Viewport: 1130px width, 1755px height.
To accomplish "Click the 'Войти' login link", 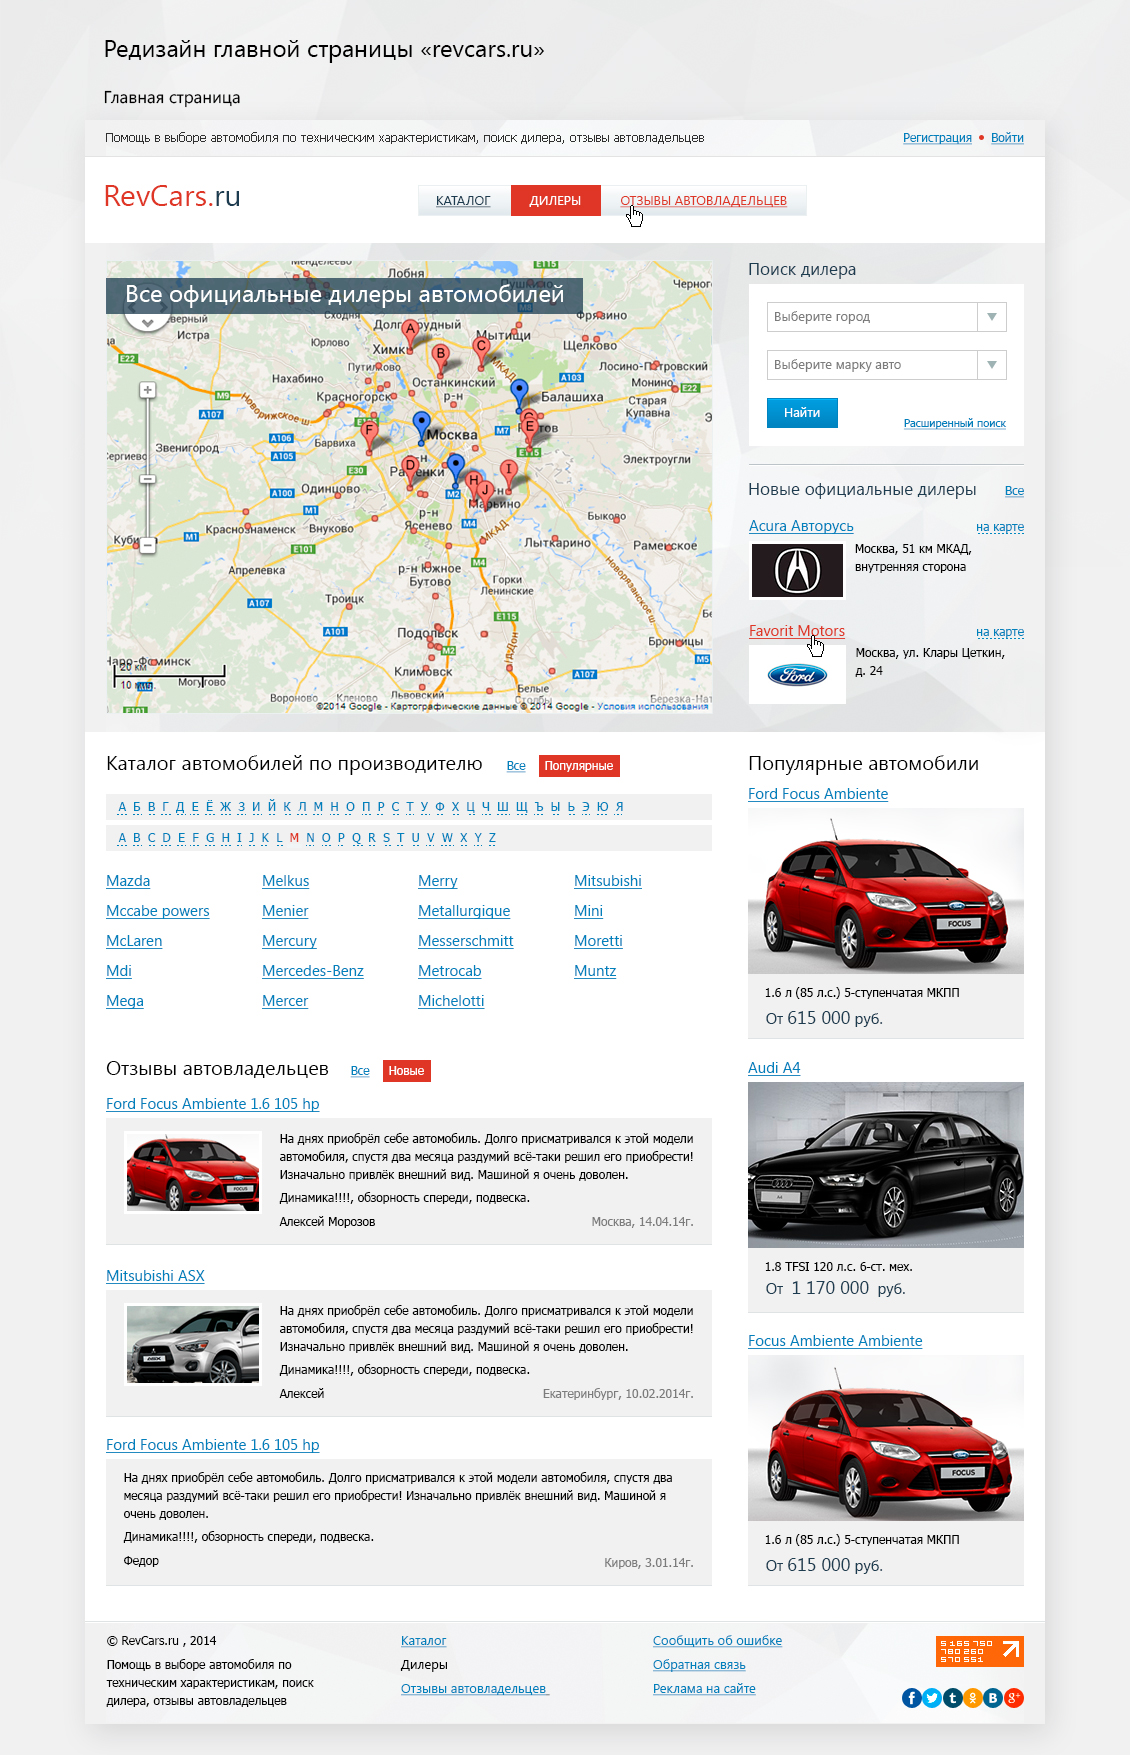I will click(1007, 138).
